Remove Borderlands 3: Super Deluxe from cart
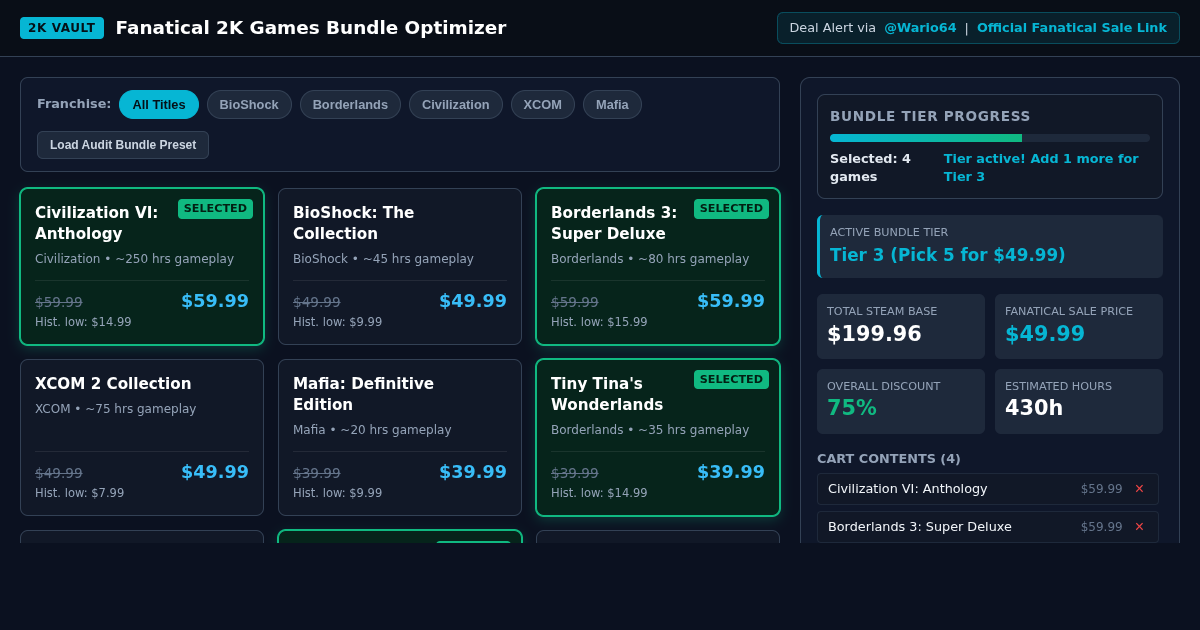Viewport: 1200px width, 630px height. pos(1139,527)
